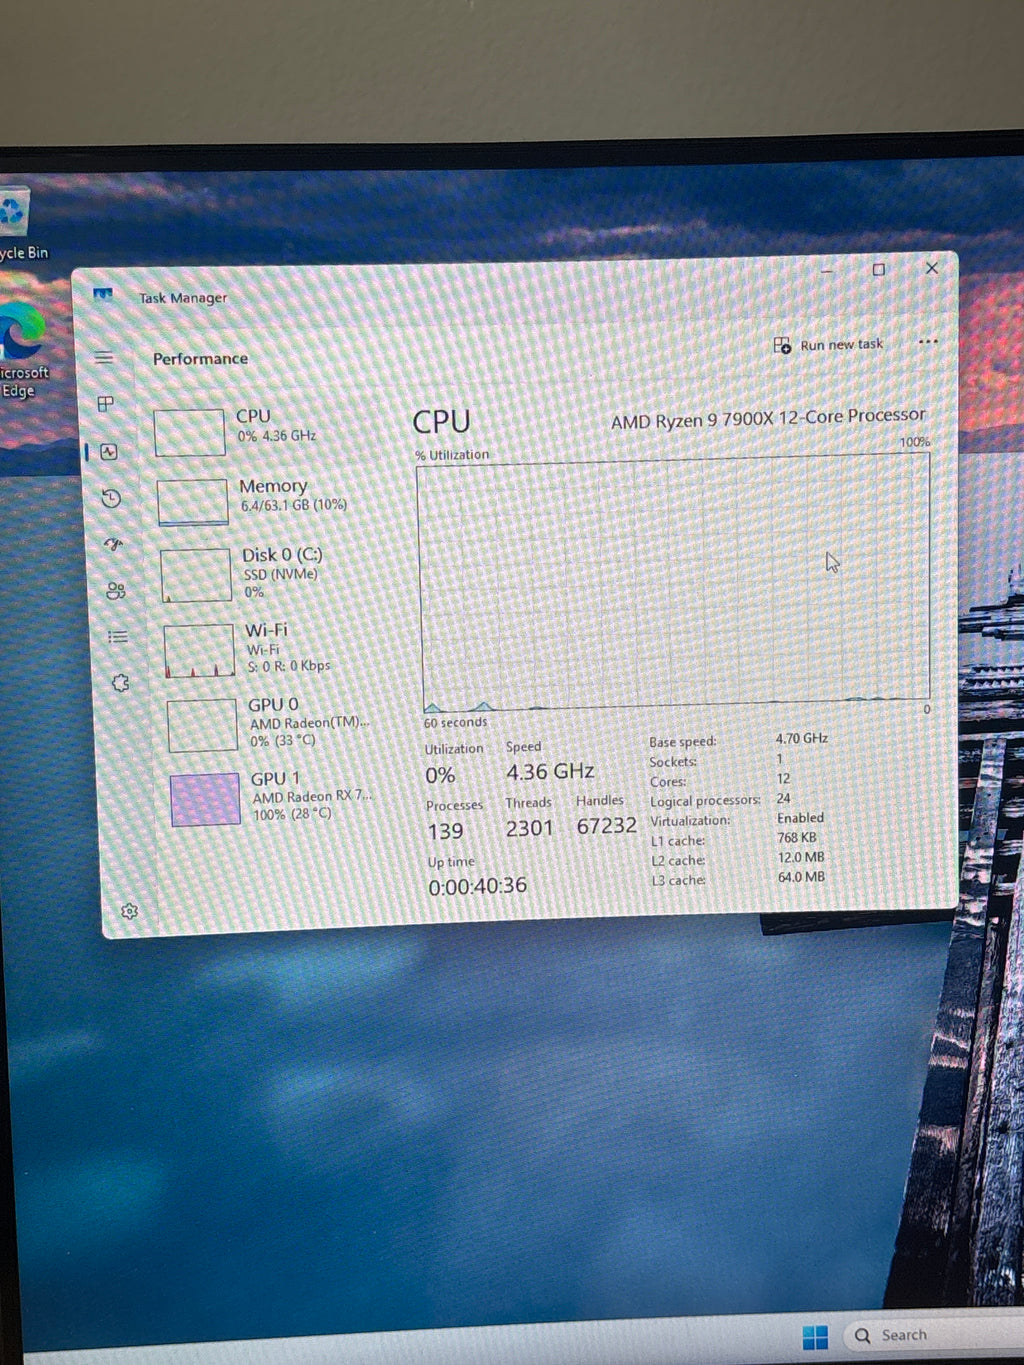
Task: Select the Performance page icon in sidebar
Action: [109, 452]
